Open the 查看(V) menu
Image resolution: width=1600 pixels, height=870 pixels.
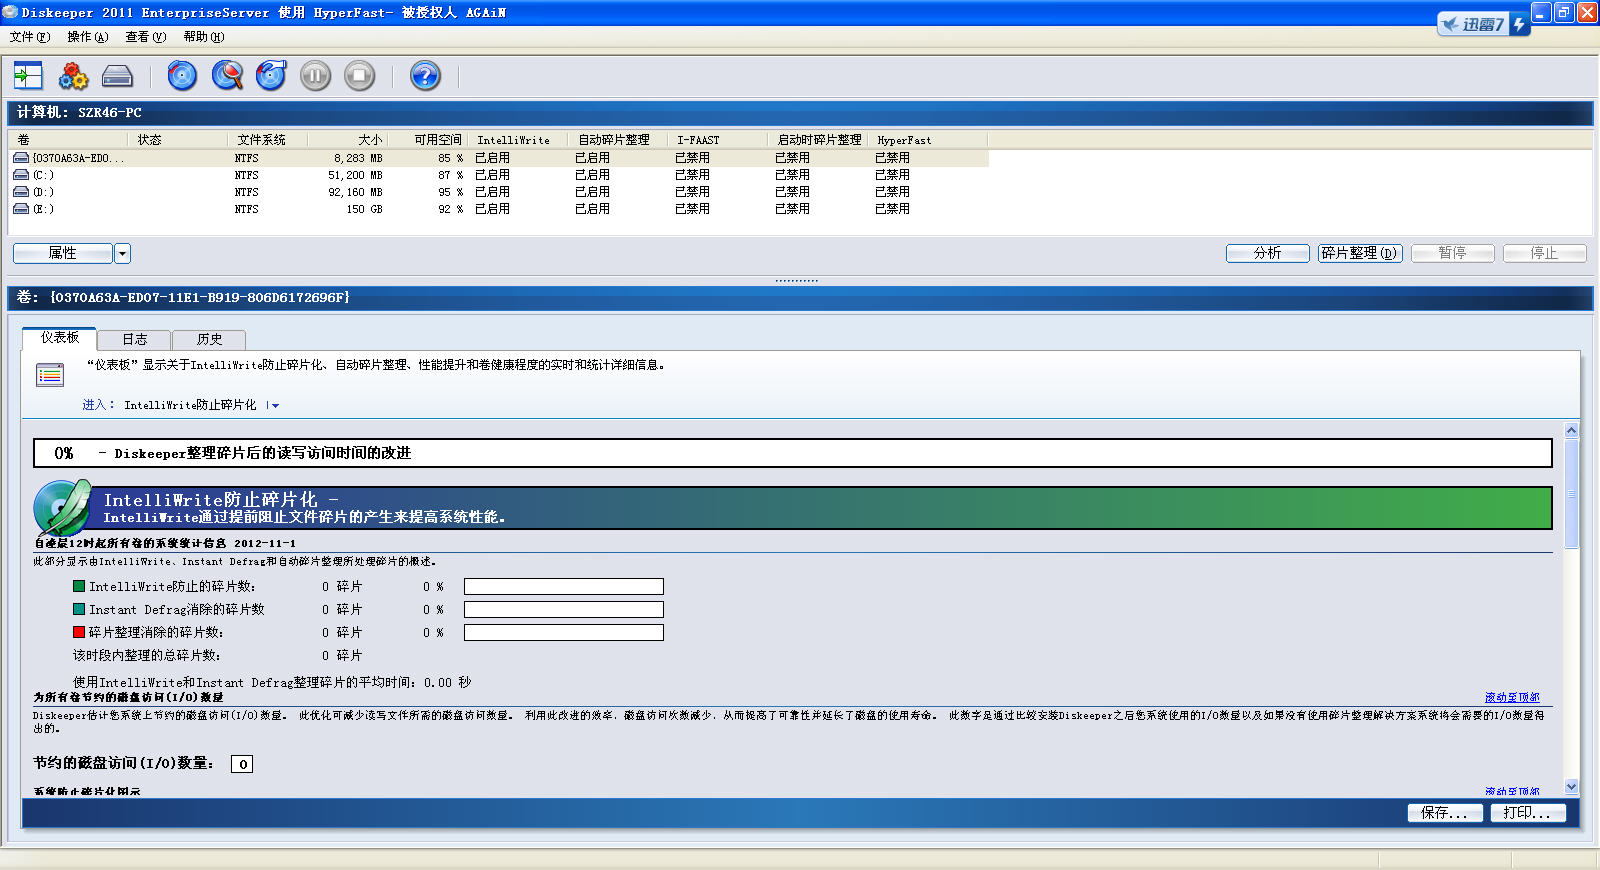146,37
